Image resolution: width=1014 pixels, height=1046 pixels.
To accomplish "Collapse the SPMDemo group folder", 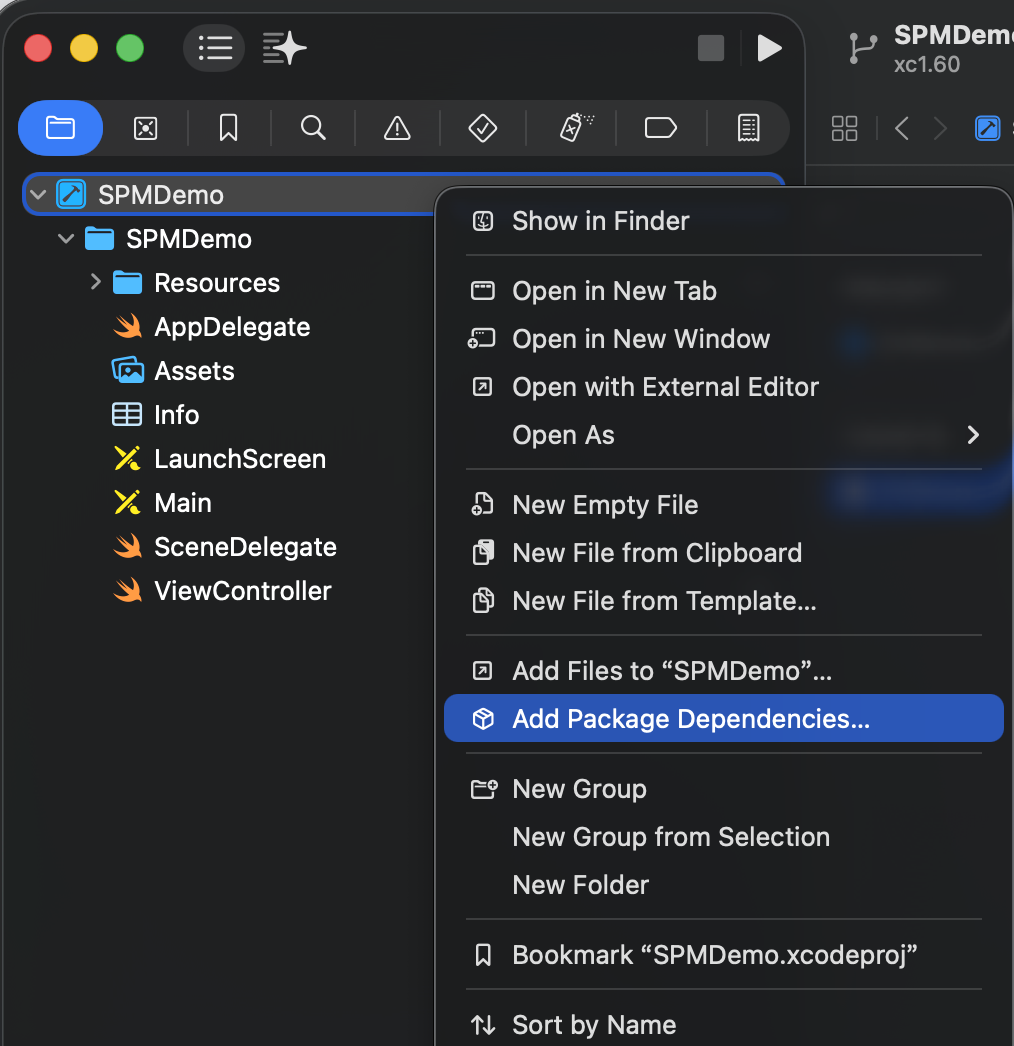I will pos(66,239).
